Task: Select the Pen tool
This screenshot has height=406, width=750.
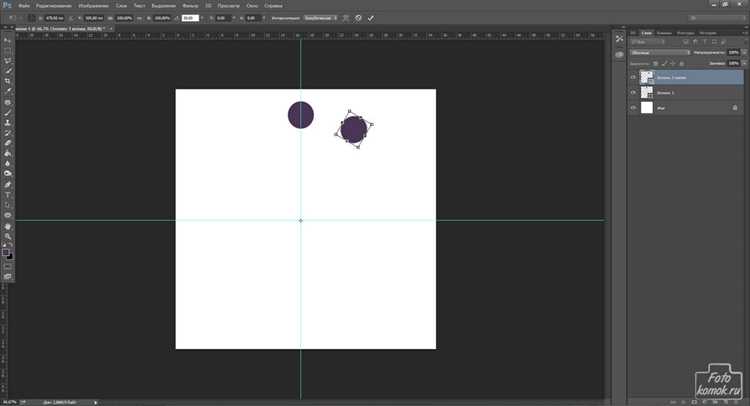Action: pos(7,185)
